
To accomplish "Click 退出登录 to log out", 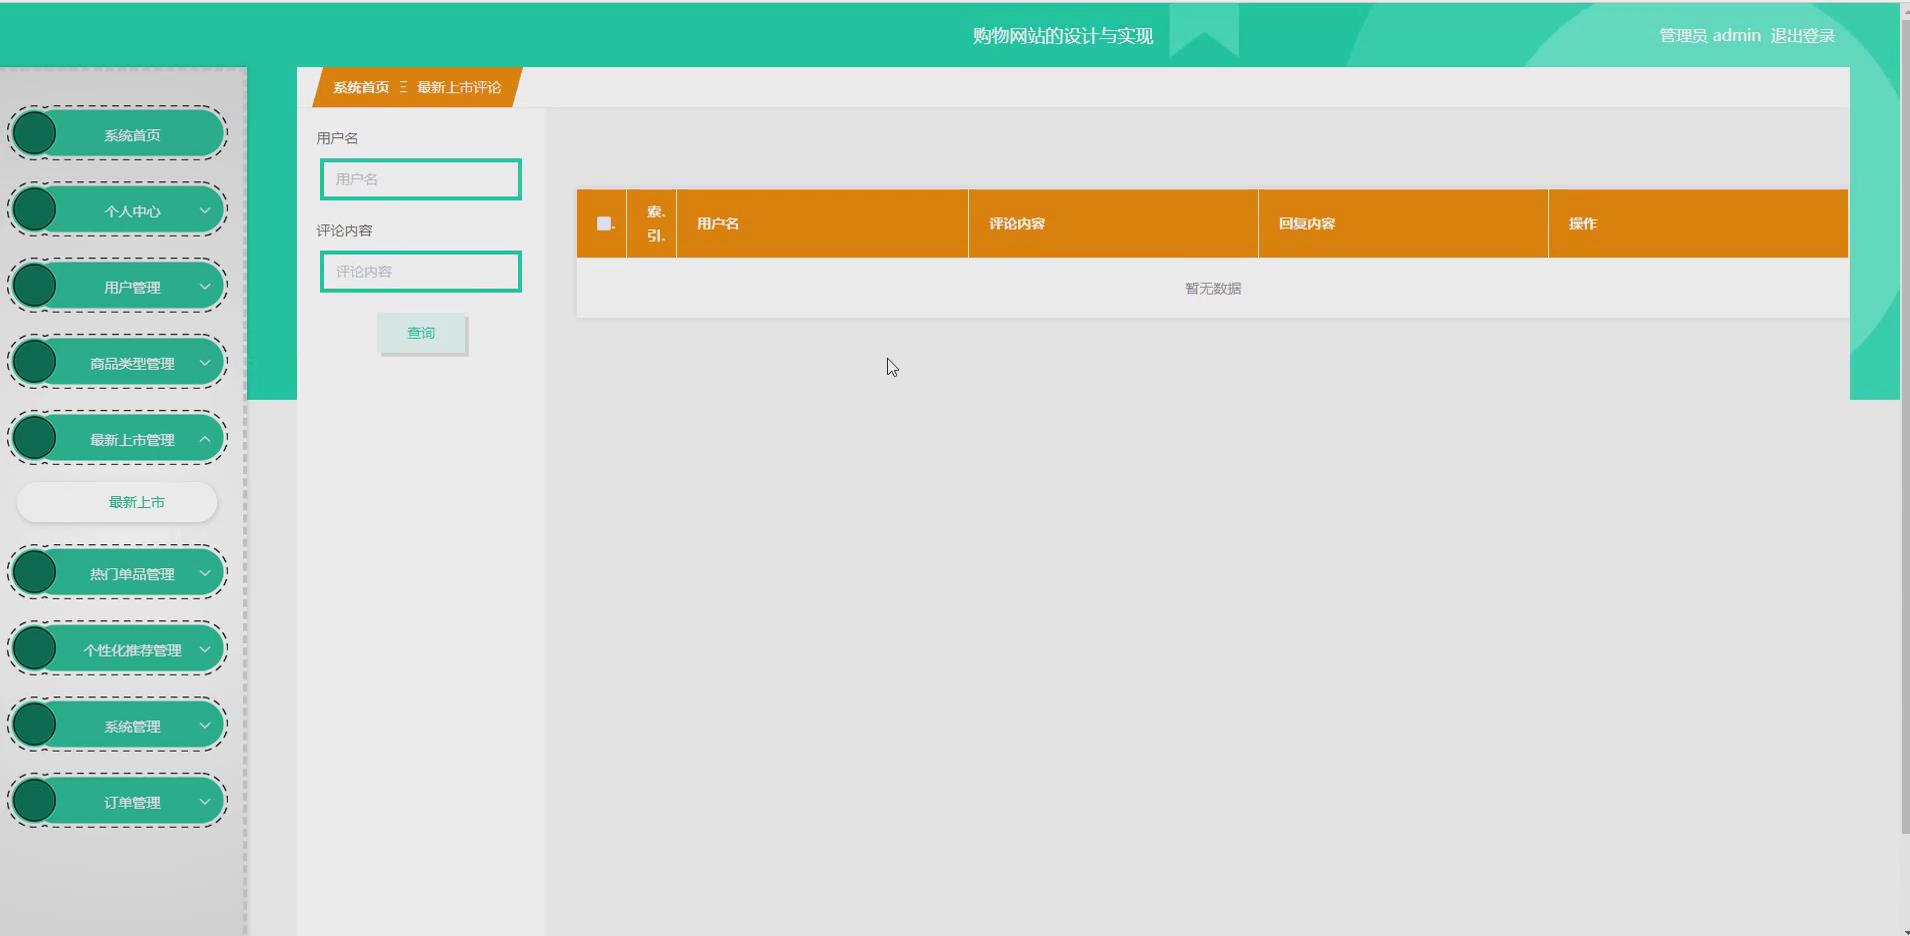I will [x=1802, y=36].
